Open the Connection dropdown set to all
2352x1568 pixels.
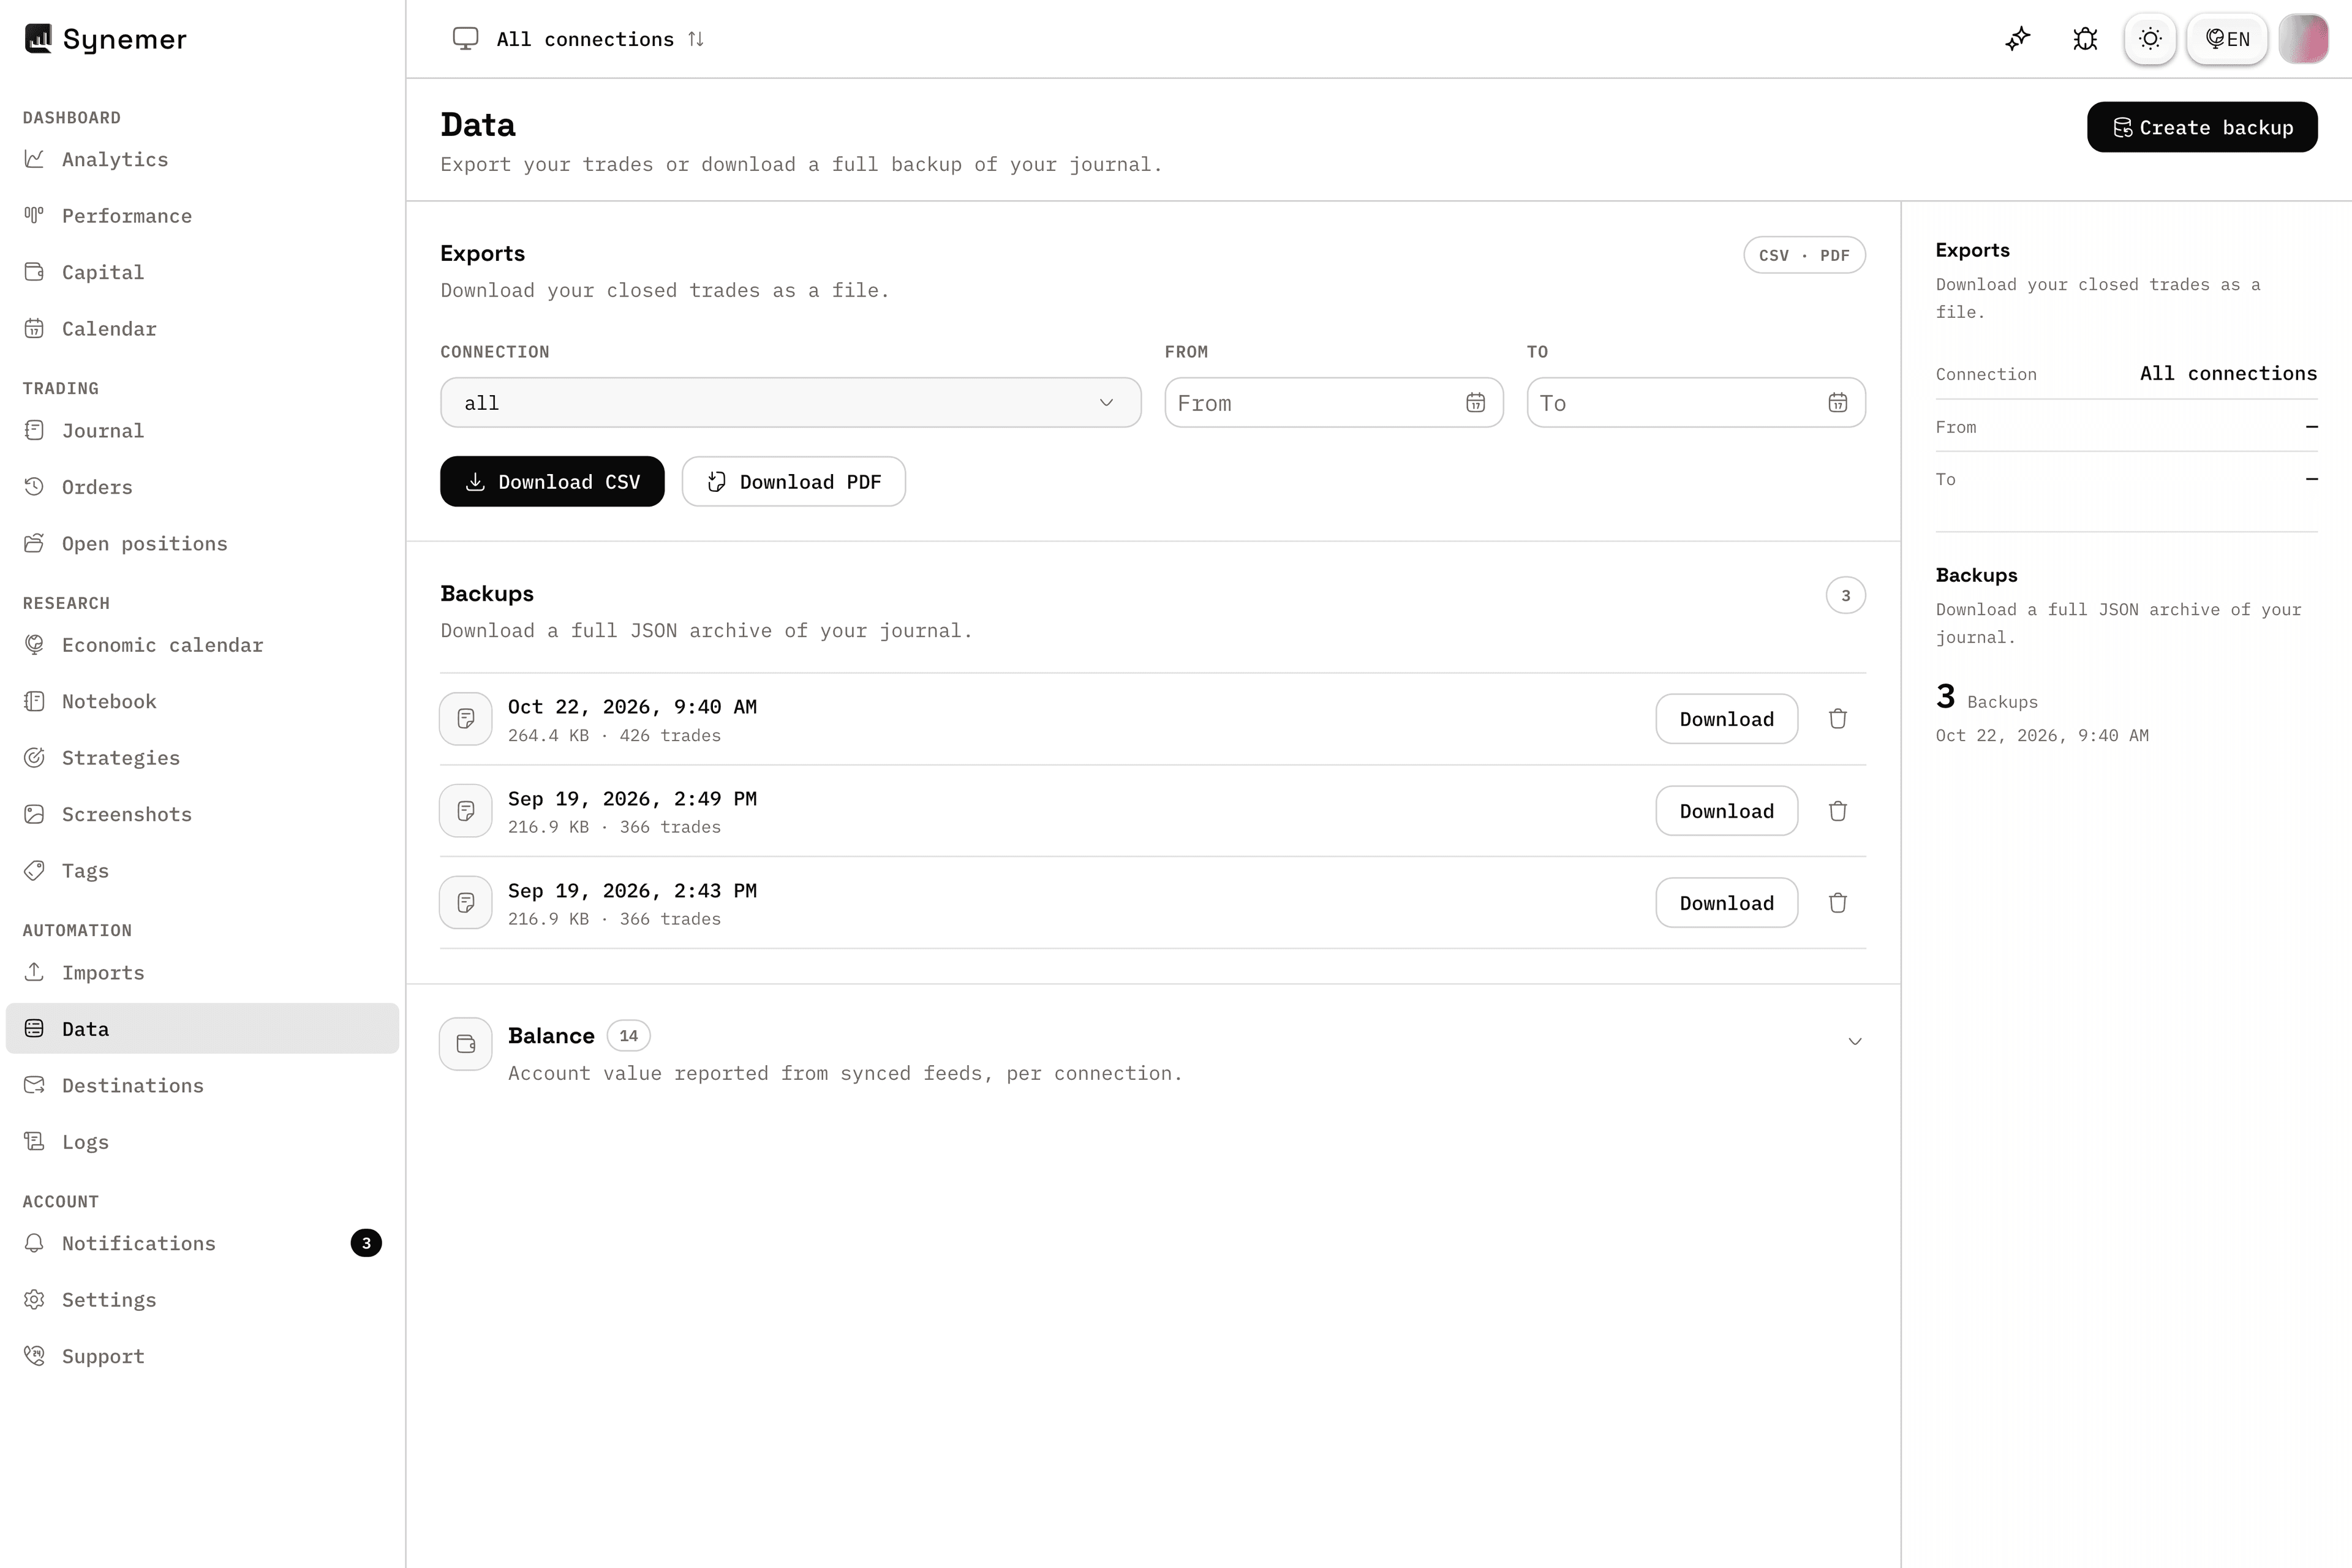pyautogui.click(x=790, y=402)
